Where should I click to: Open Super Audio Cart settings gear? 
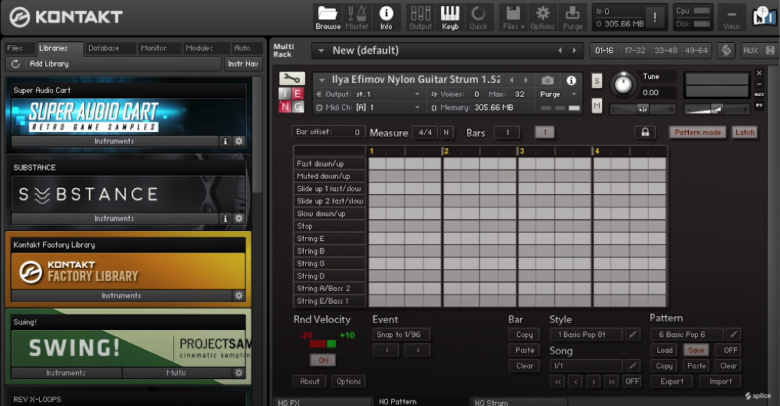coord(239,141)
